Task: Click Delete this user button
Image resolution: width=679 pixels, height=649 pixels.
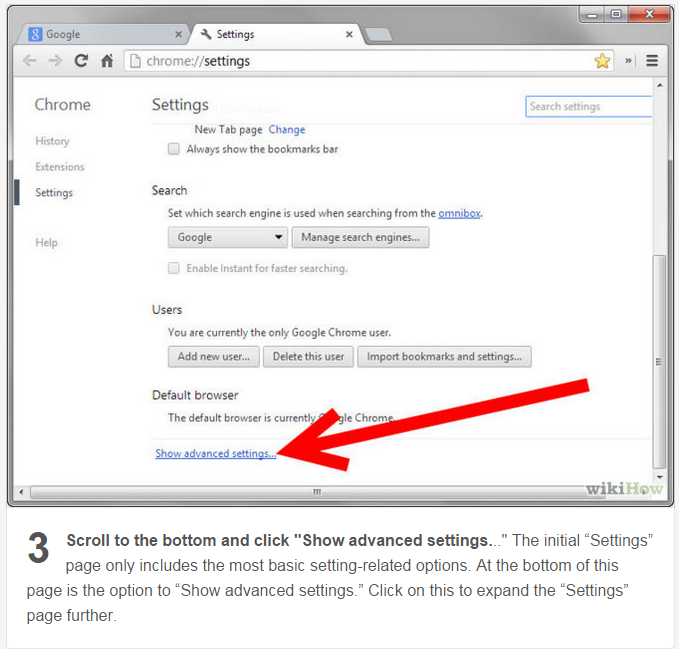Action: (308, 356)
